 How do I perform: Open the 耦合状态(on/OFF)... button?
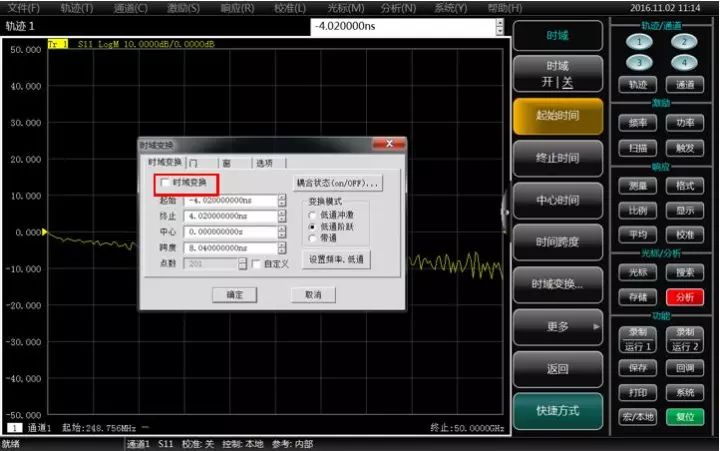(x=338, y=183)
